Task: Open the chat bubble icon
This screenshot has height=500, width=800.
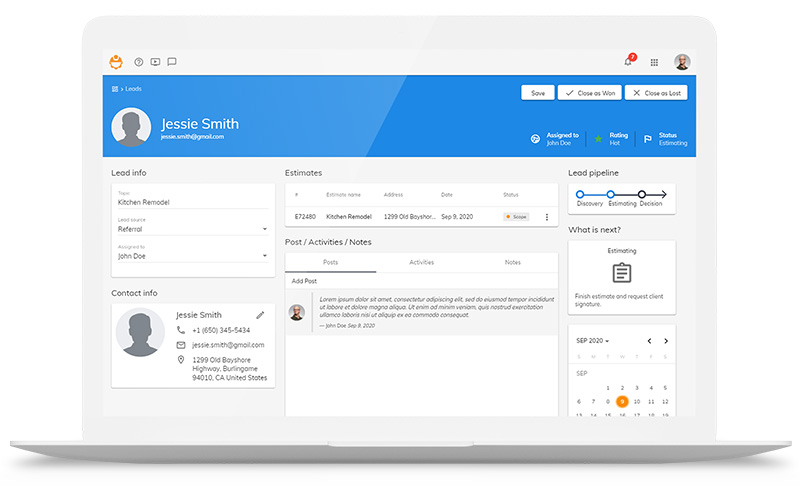Action: click(x=172, y=62)
